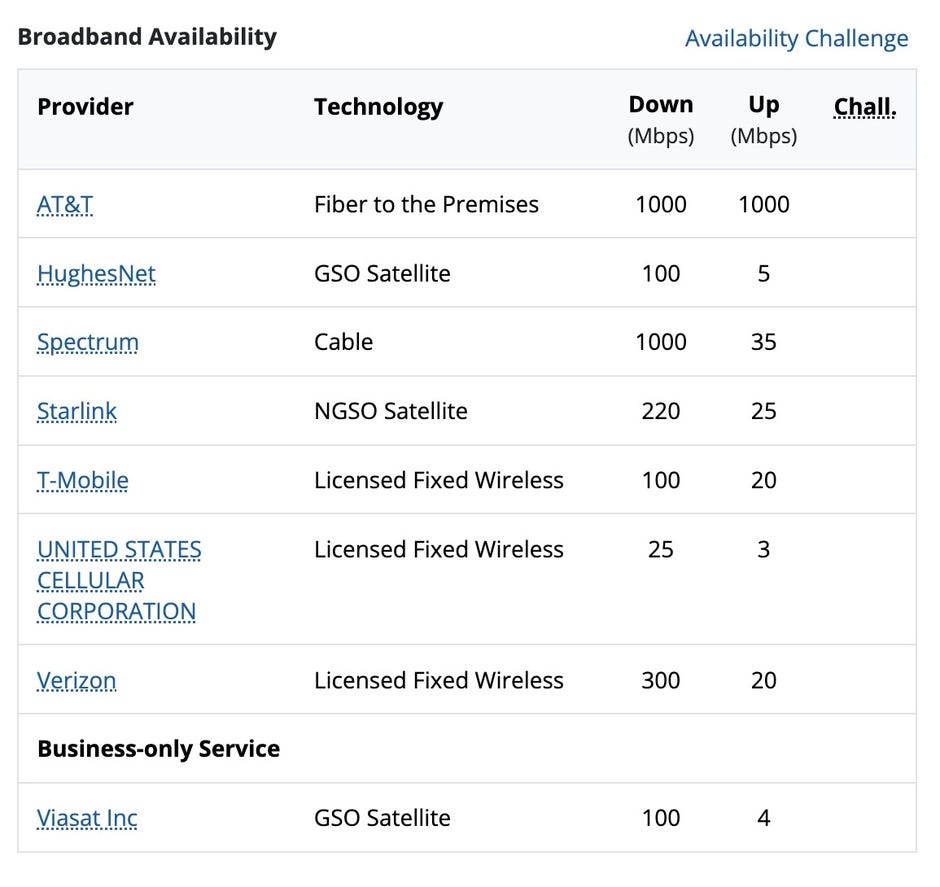Viewport: 940px width, 887px height.
Task: Select the Spectrum provider link
Action: [x=88, y=342]
